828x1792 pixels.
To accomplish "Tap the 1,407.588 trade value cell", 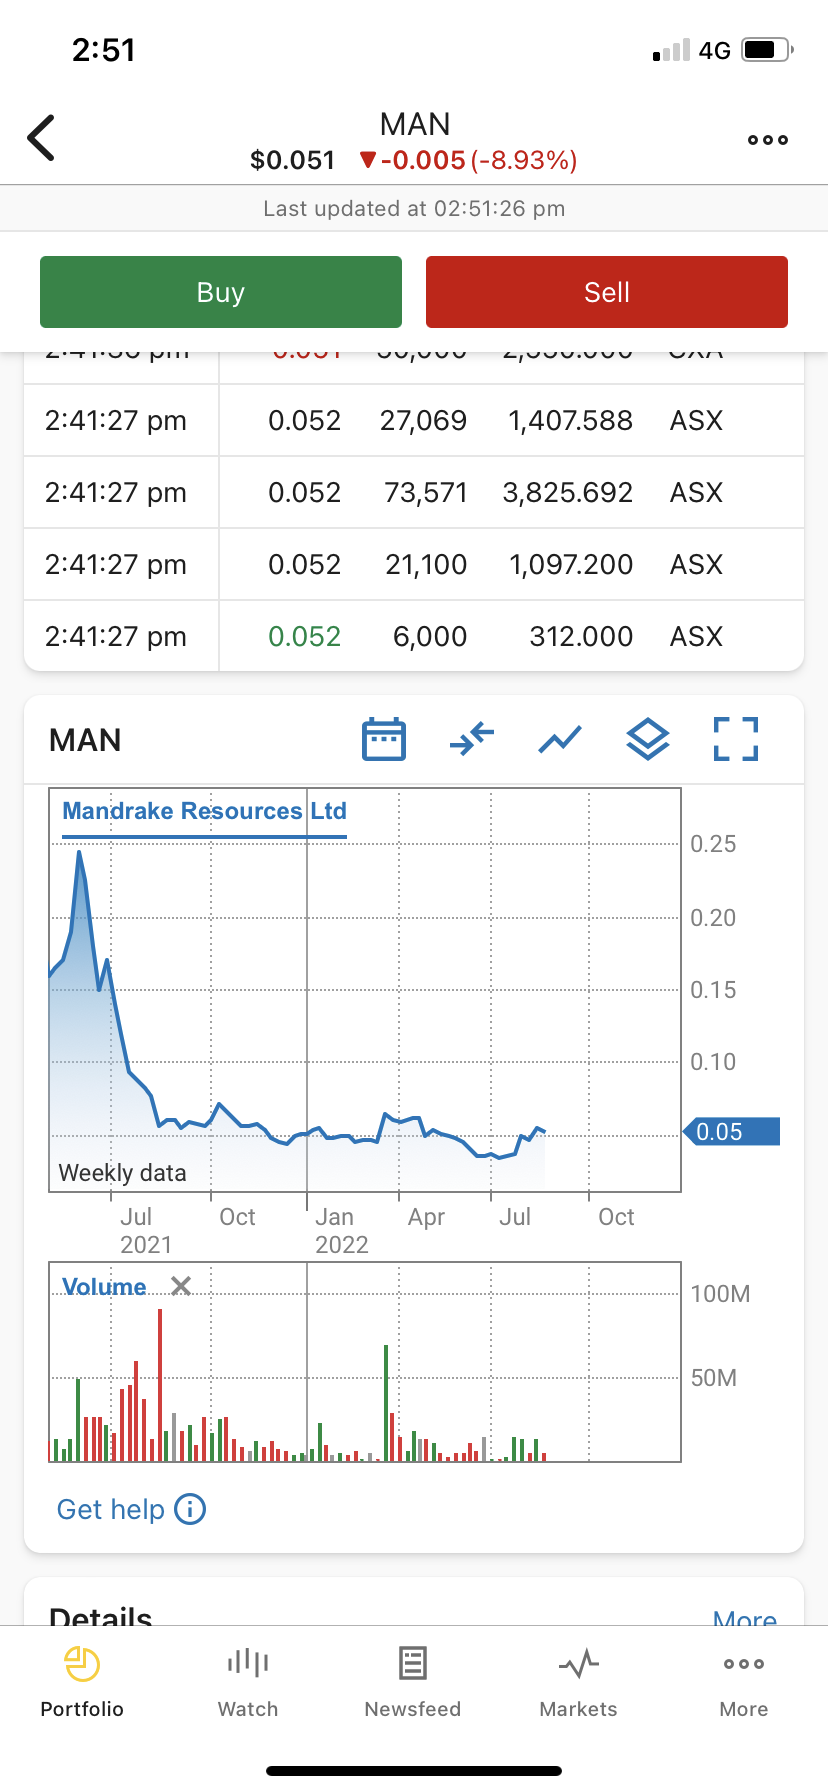I will (570, 421).
